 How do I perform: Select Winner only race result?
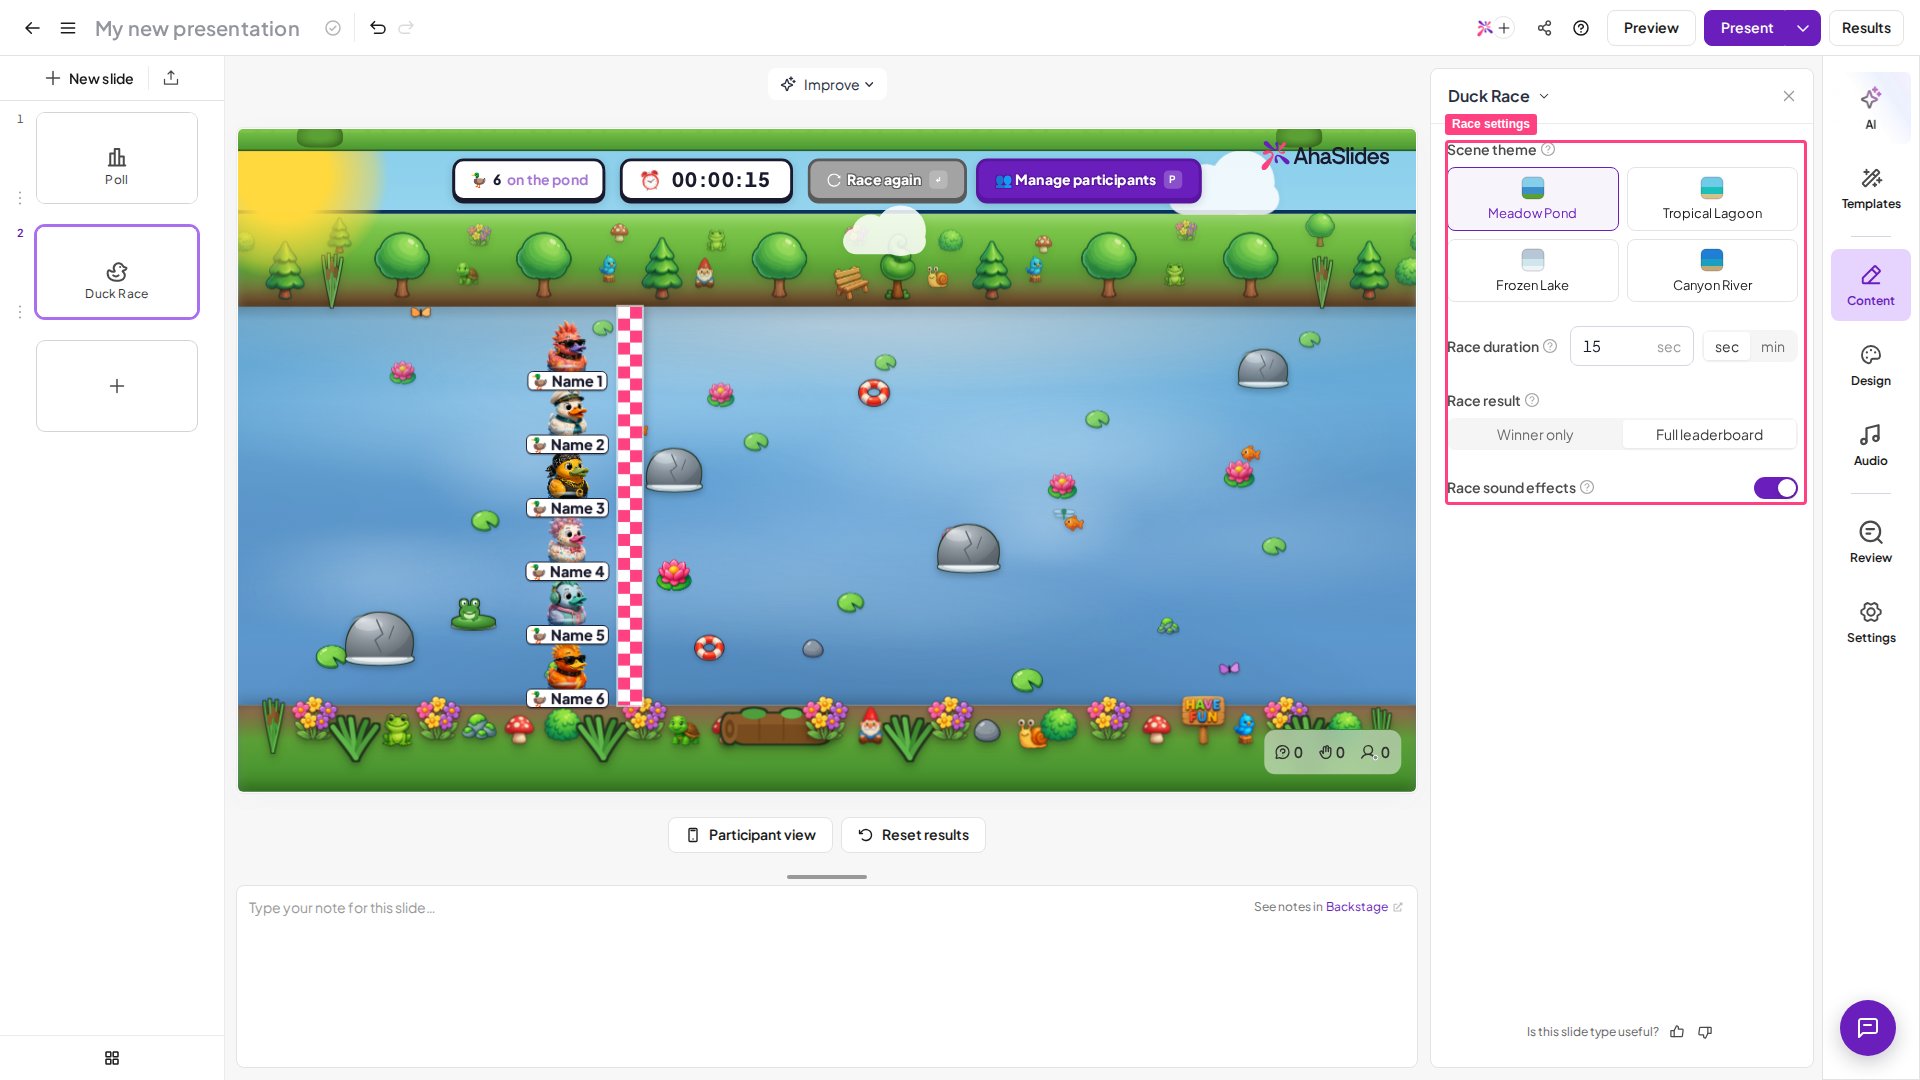[x=1534, y=435]
